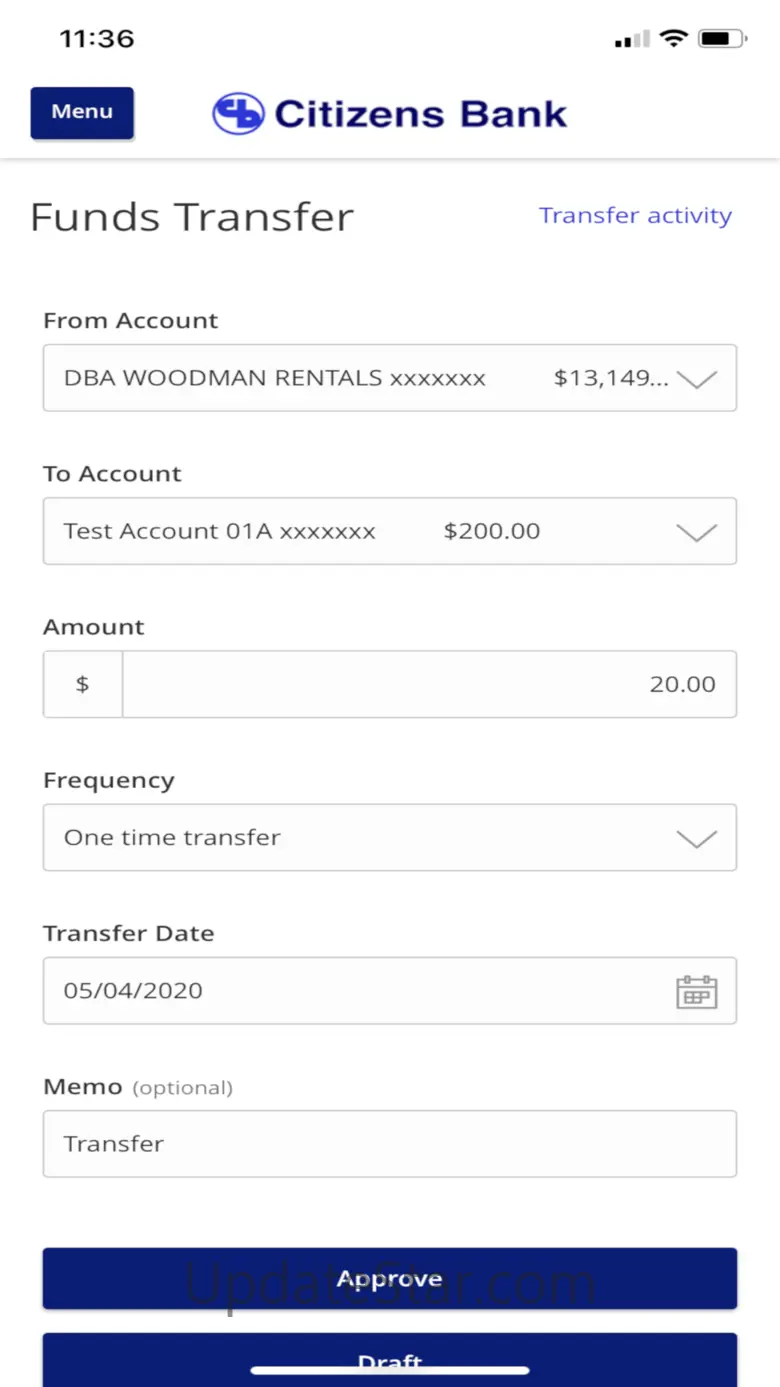
Task: Open the Transfer activity link
Action: (x=635, y=216)
